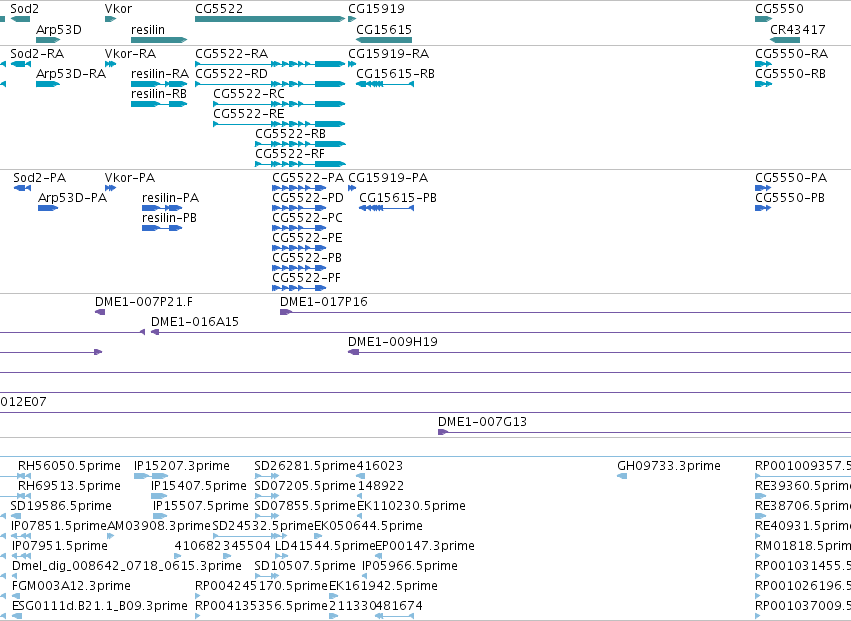
Task: Click protein CG5522-PF
Action: (299, 288)
